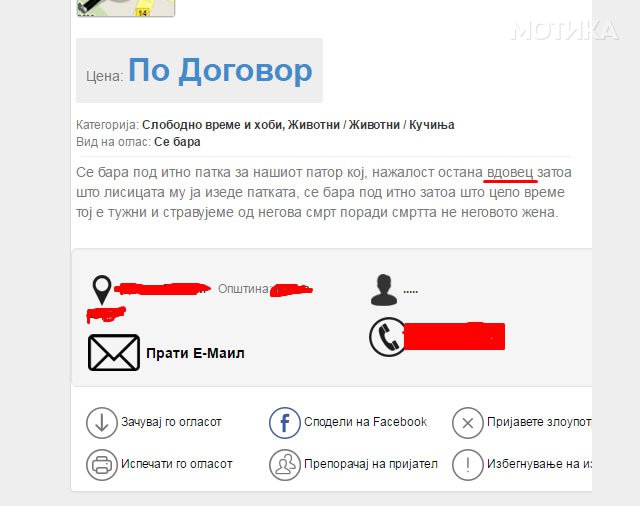
Task: Click the user silhouette icon
Action: (x=384, y=290)
